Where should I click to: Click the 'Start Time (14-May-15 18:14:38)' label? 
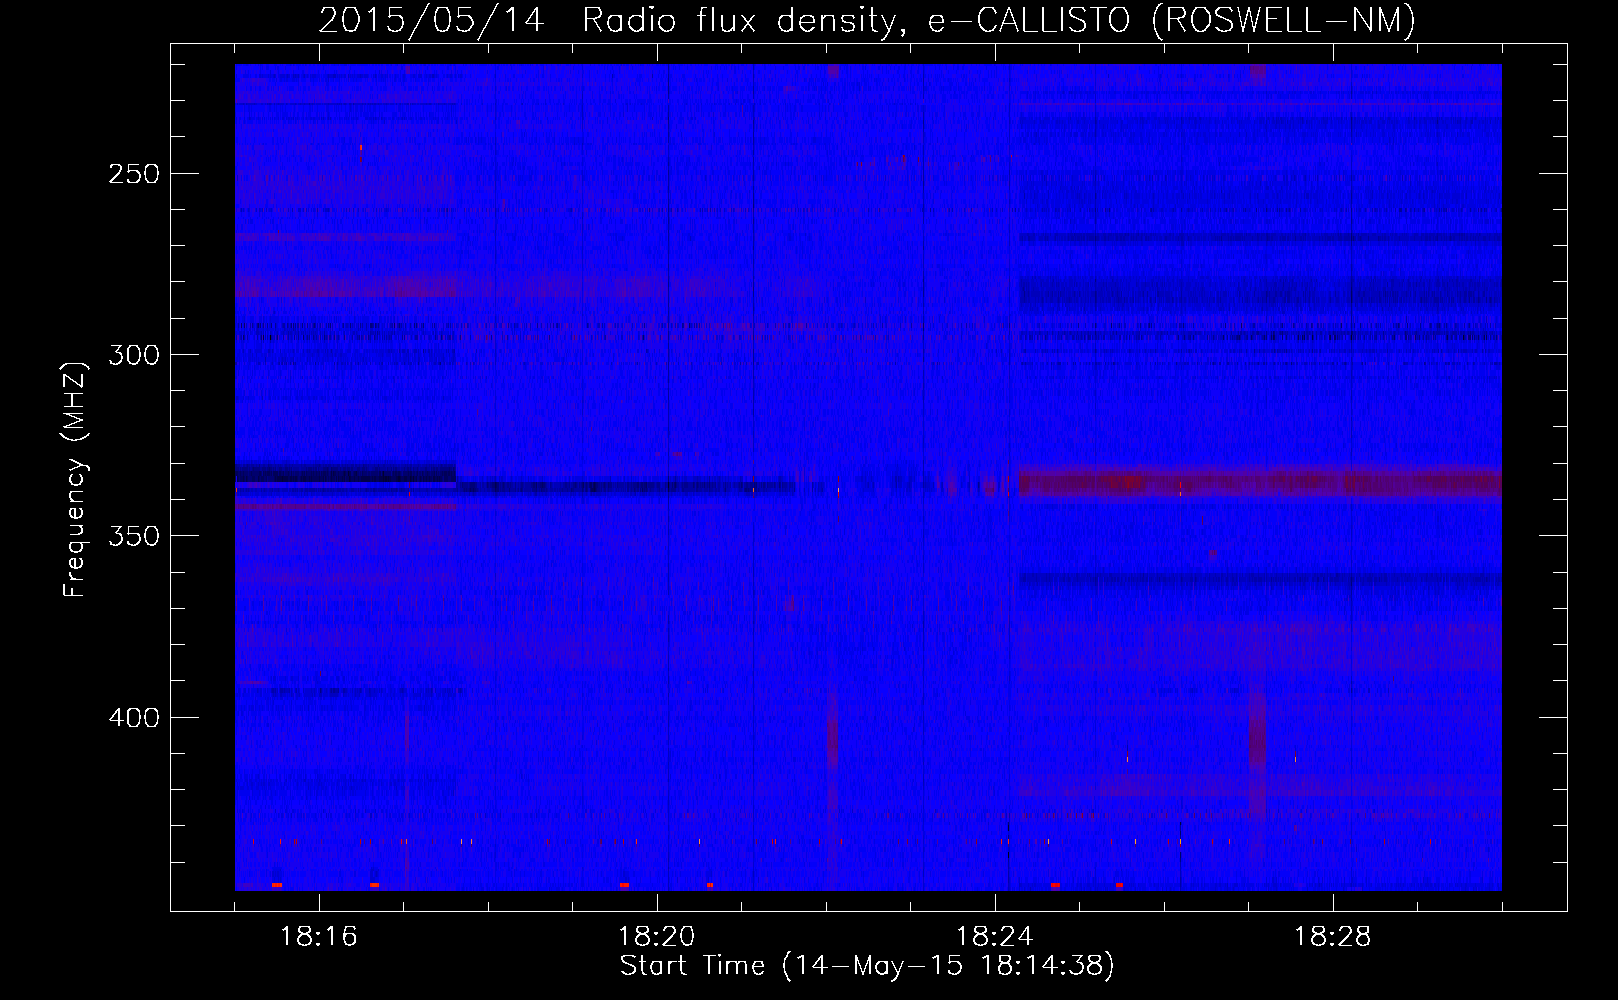pyautogui.click(x=867, y=966)
